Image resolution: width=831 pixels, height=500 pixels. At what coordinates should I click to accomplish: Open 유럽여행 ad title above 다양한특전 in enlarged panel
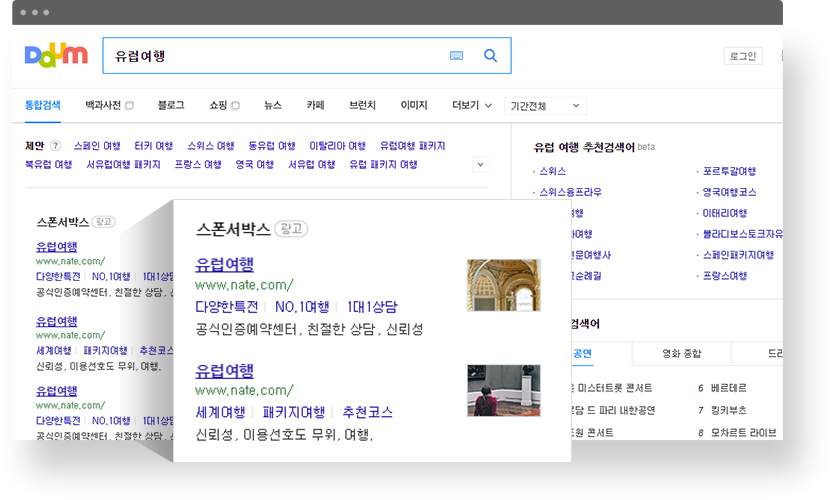pyautogui.click(x=225, y=265)
